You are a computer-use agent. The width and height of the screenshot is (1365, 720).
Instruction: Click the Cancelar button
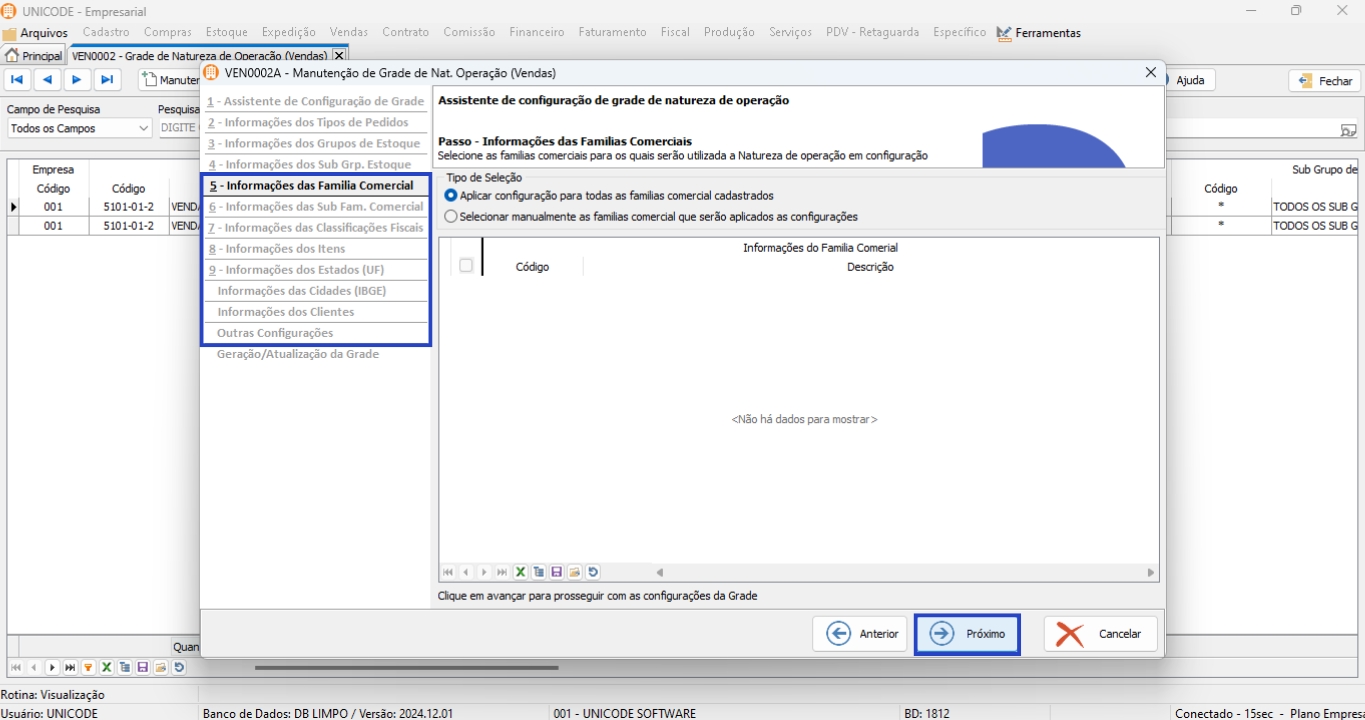[1100, 634]
